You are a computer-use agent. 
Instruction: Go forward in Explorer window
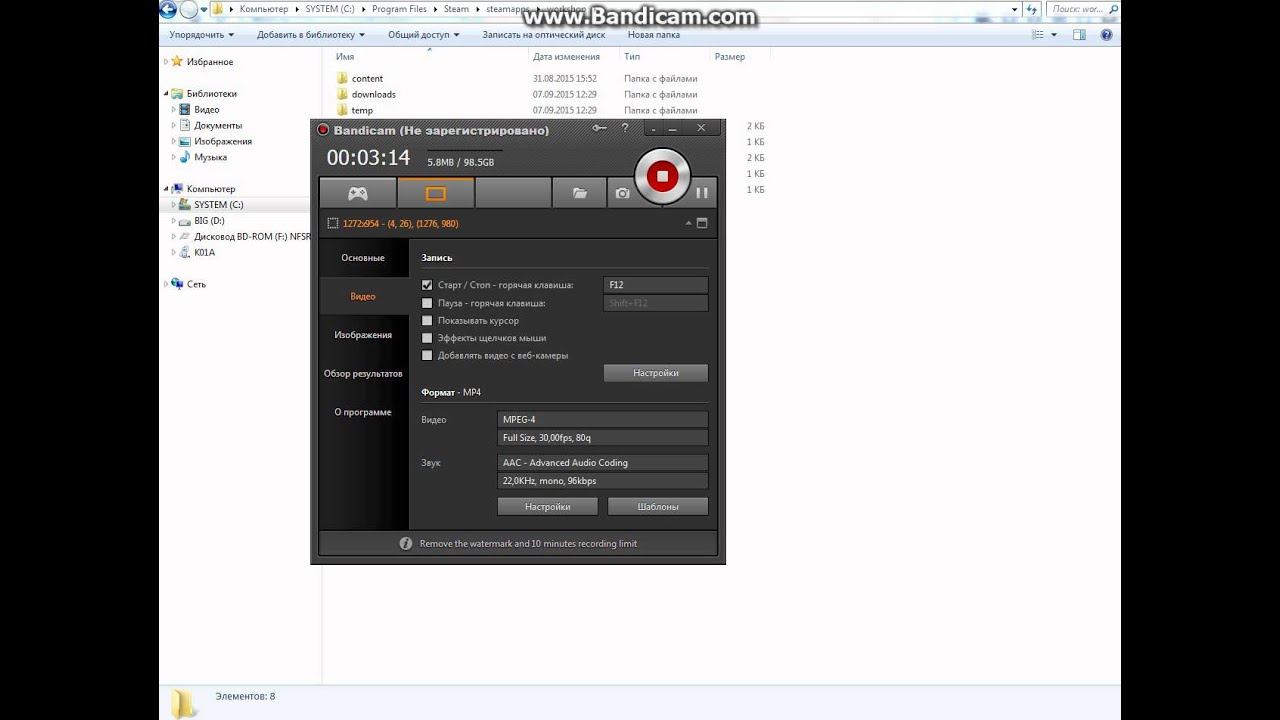(188, 9)
